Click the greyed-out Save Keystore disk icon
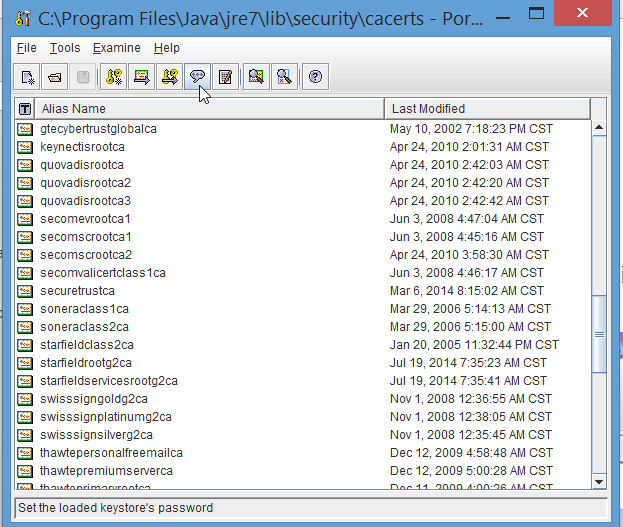 pyautogui.click(x=83, y=77)
